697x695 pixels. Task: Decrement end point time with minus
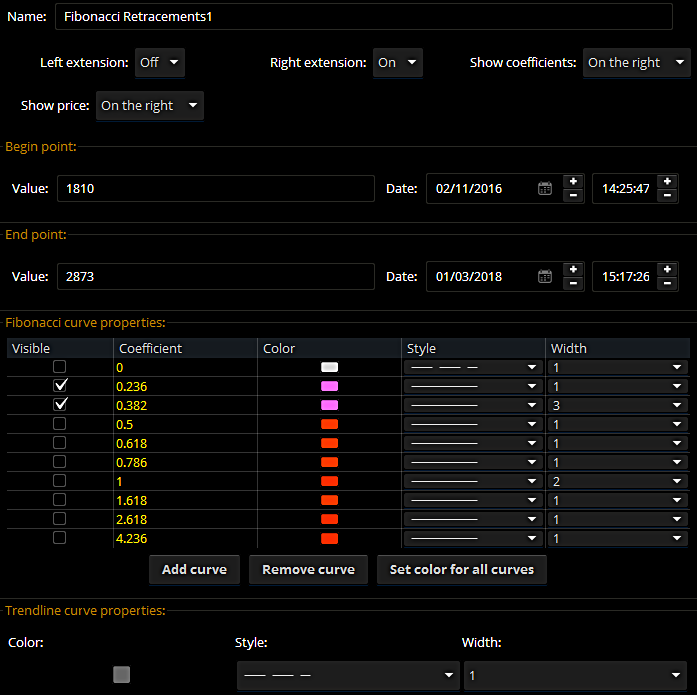coord(667,284)
